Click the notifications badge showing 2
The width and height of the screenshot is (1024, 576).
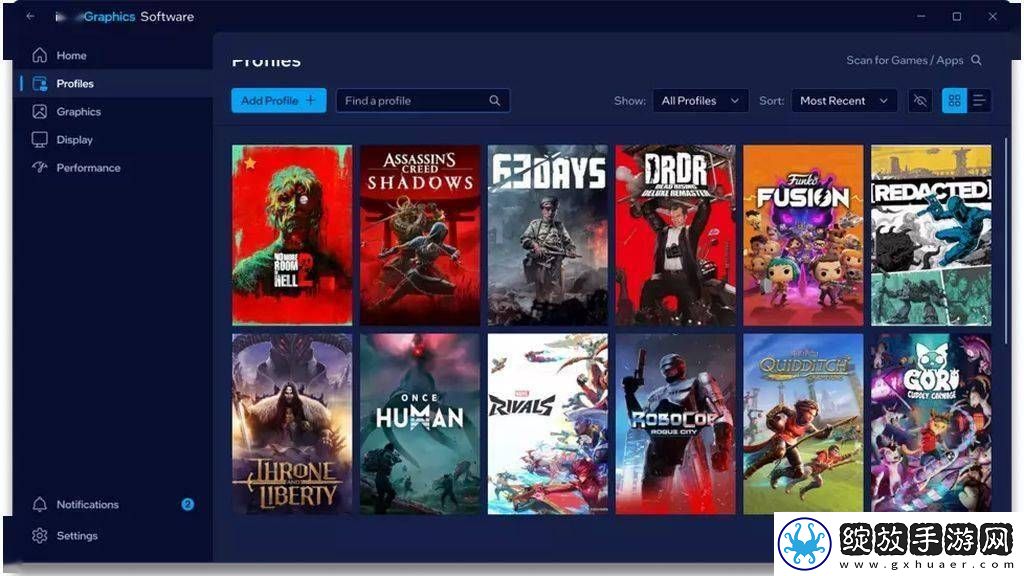[x=187, y=504]
